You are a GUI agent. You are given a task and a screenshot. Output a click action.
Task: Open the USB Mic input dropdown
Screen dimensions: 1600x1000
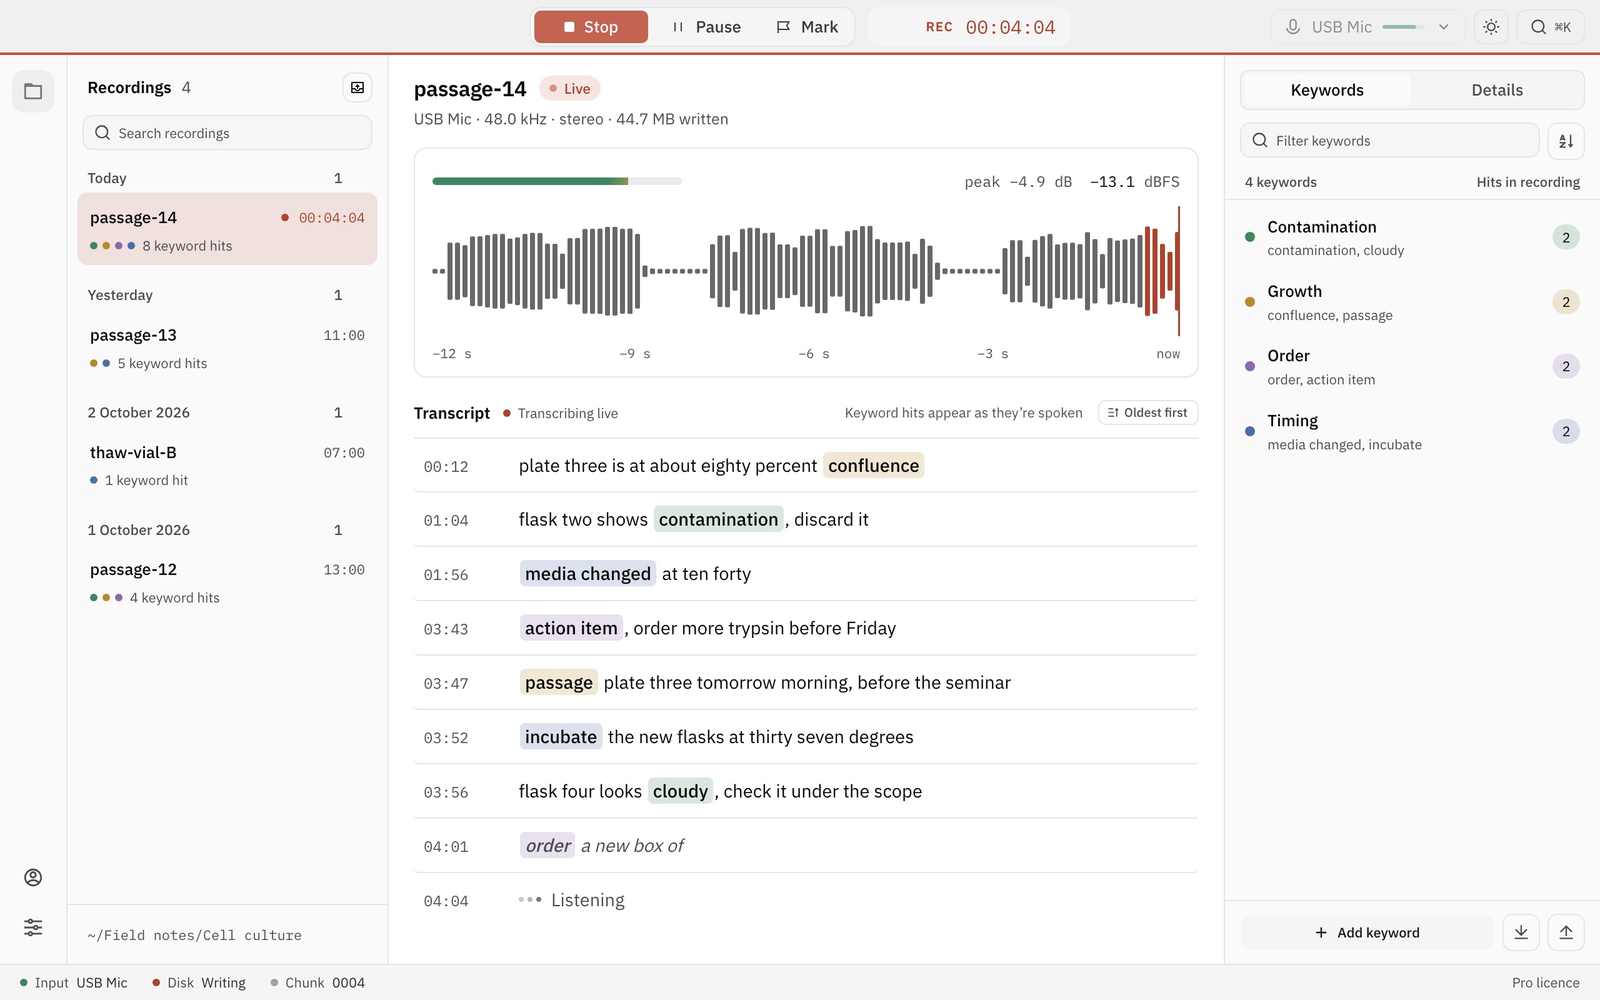[1368, 27]
